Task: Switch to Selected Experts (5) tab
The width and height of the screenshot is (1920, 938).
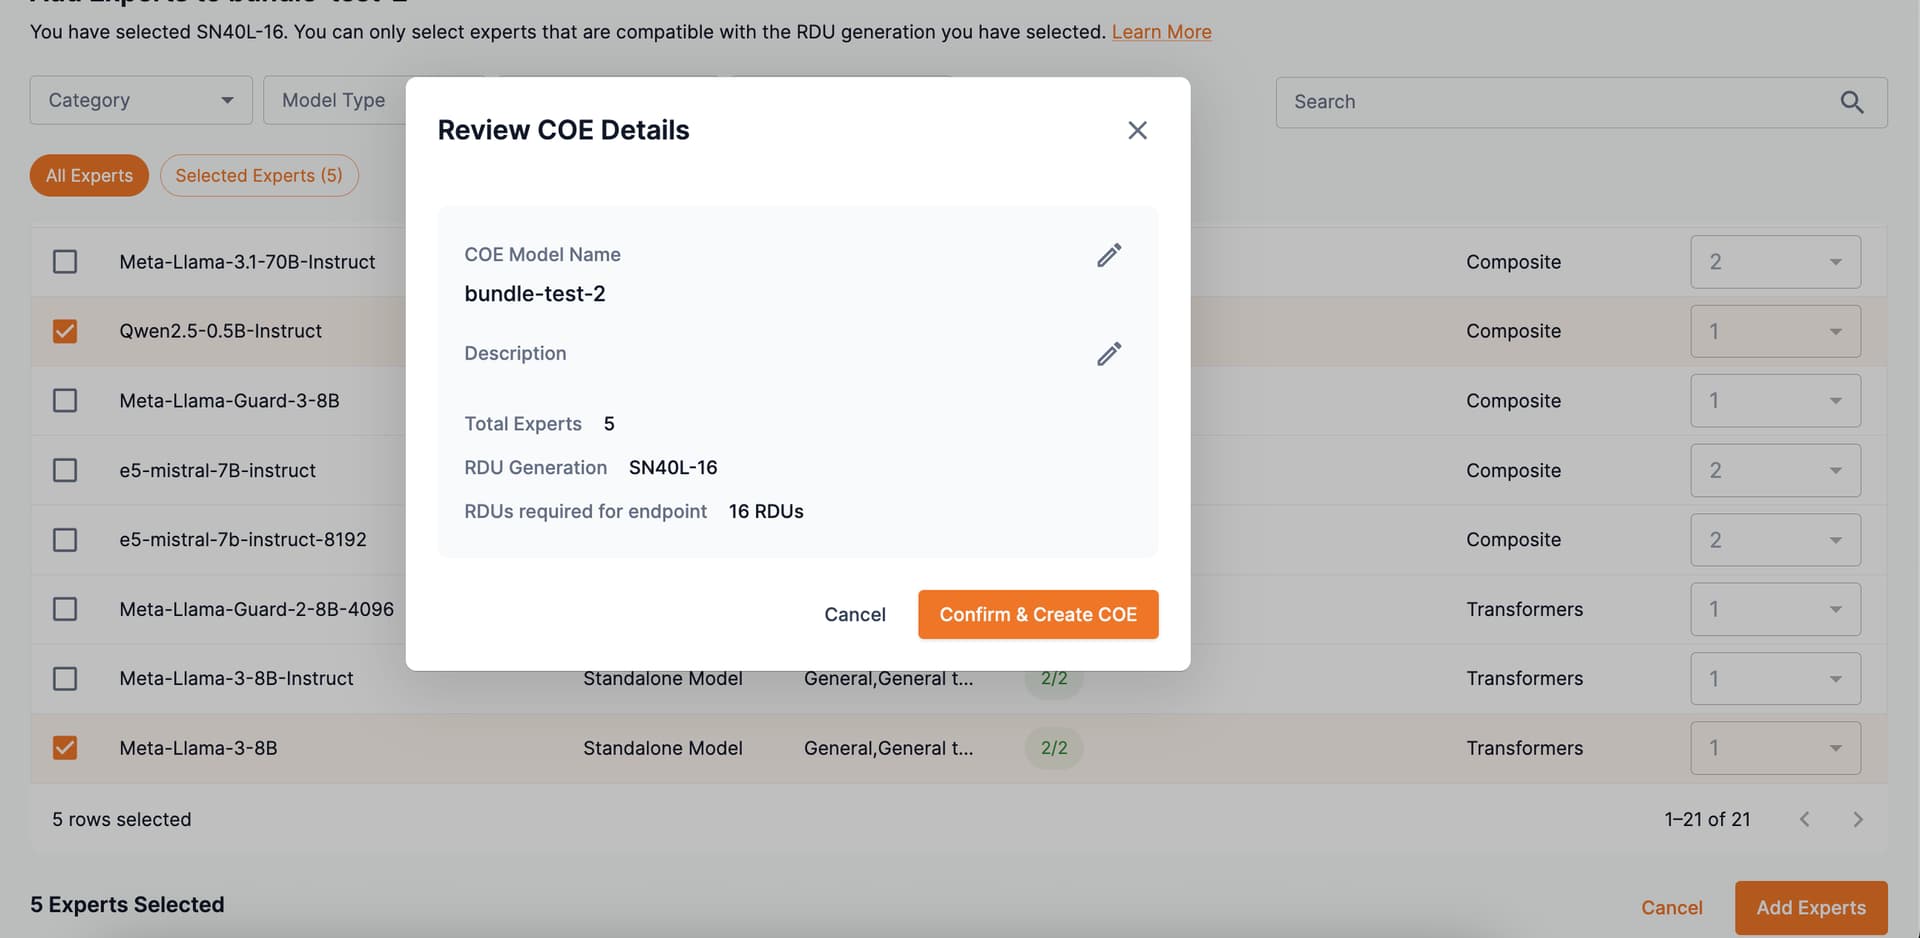Action: [259, 176]
